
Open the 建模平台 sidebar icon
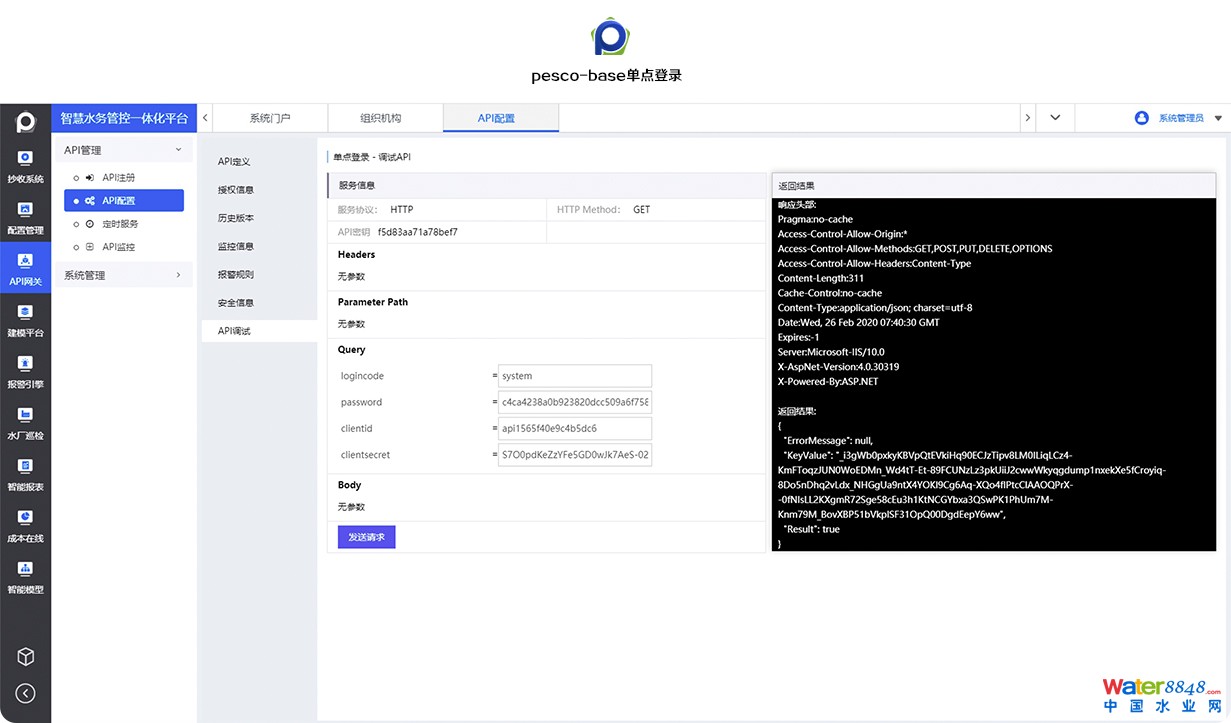[25, 320]
